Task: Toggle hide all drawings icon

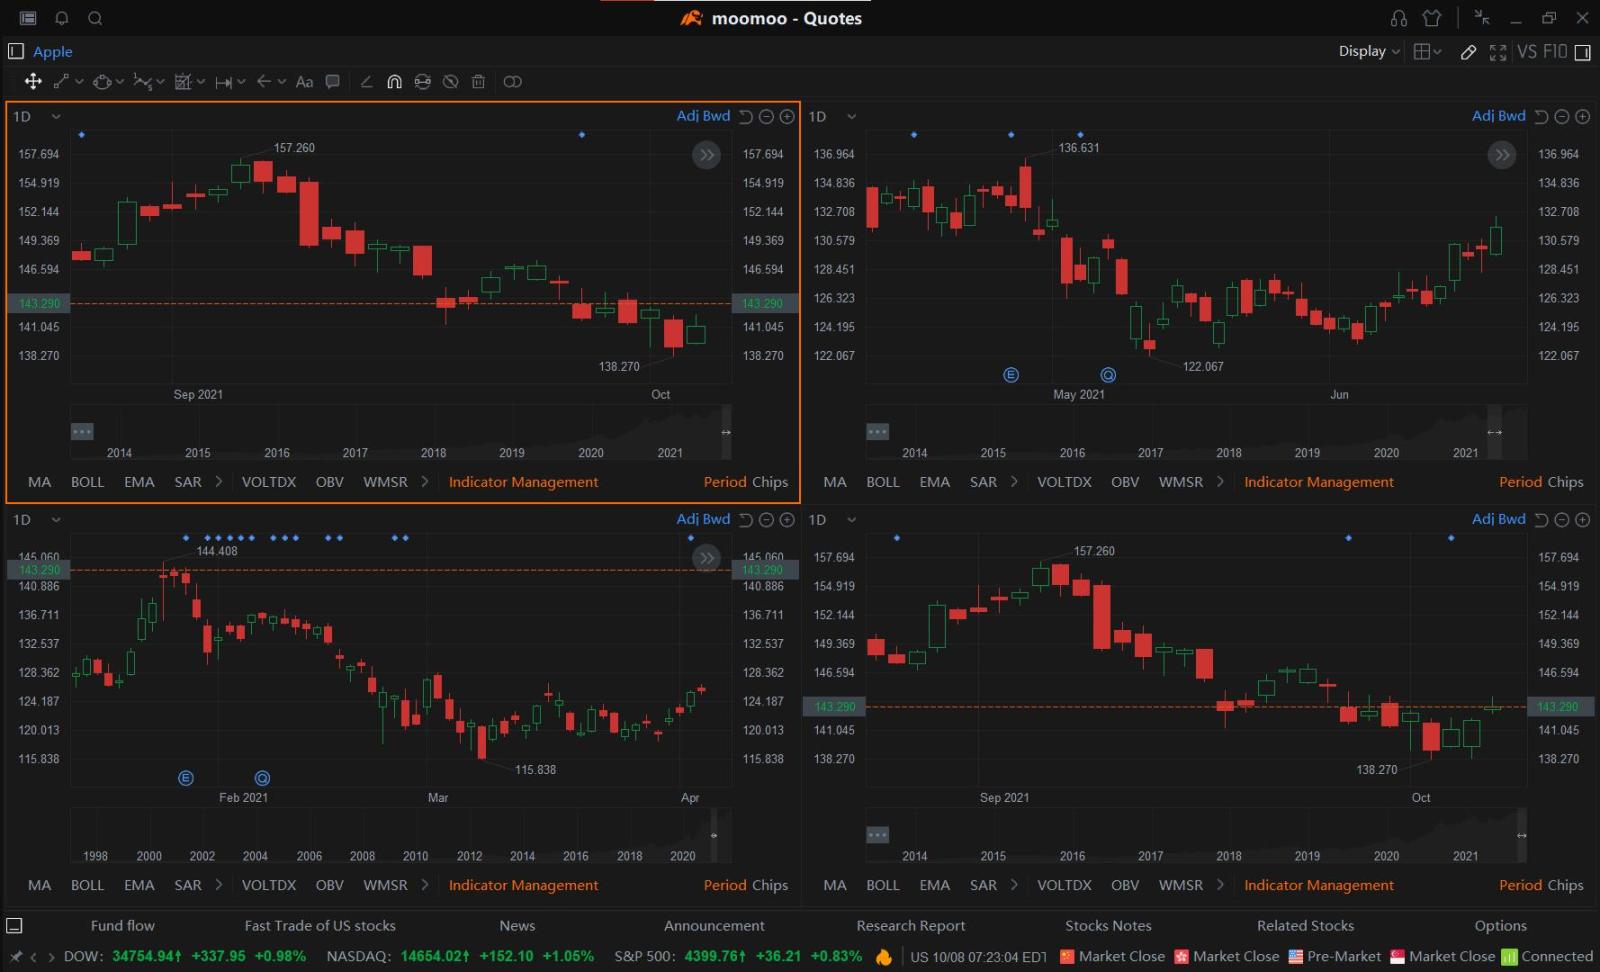Action: click(450, 82)
